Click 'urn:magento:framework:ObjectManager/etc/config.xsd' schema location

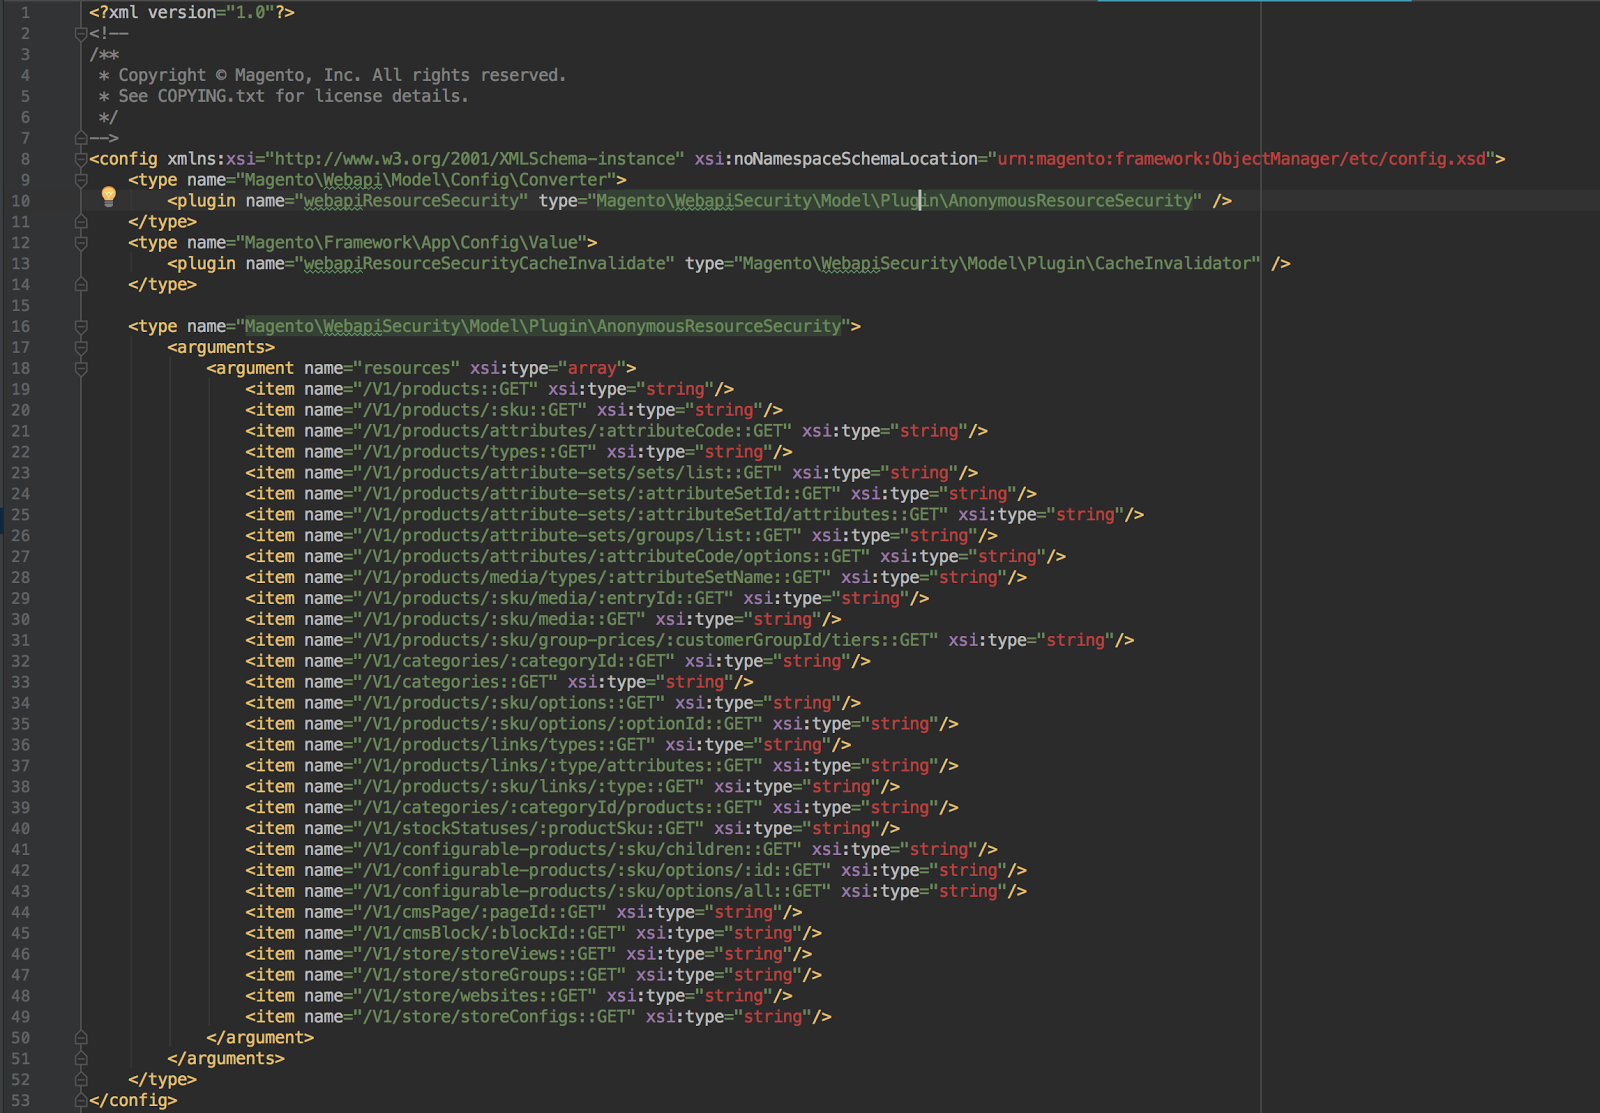(1241, 159)
